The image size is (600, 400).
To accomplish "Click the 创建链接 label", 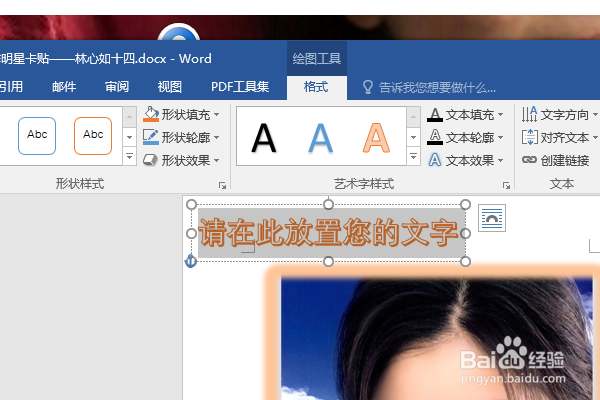I will [x=565, y=160].
